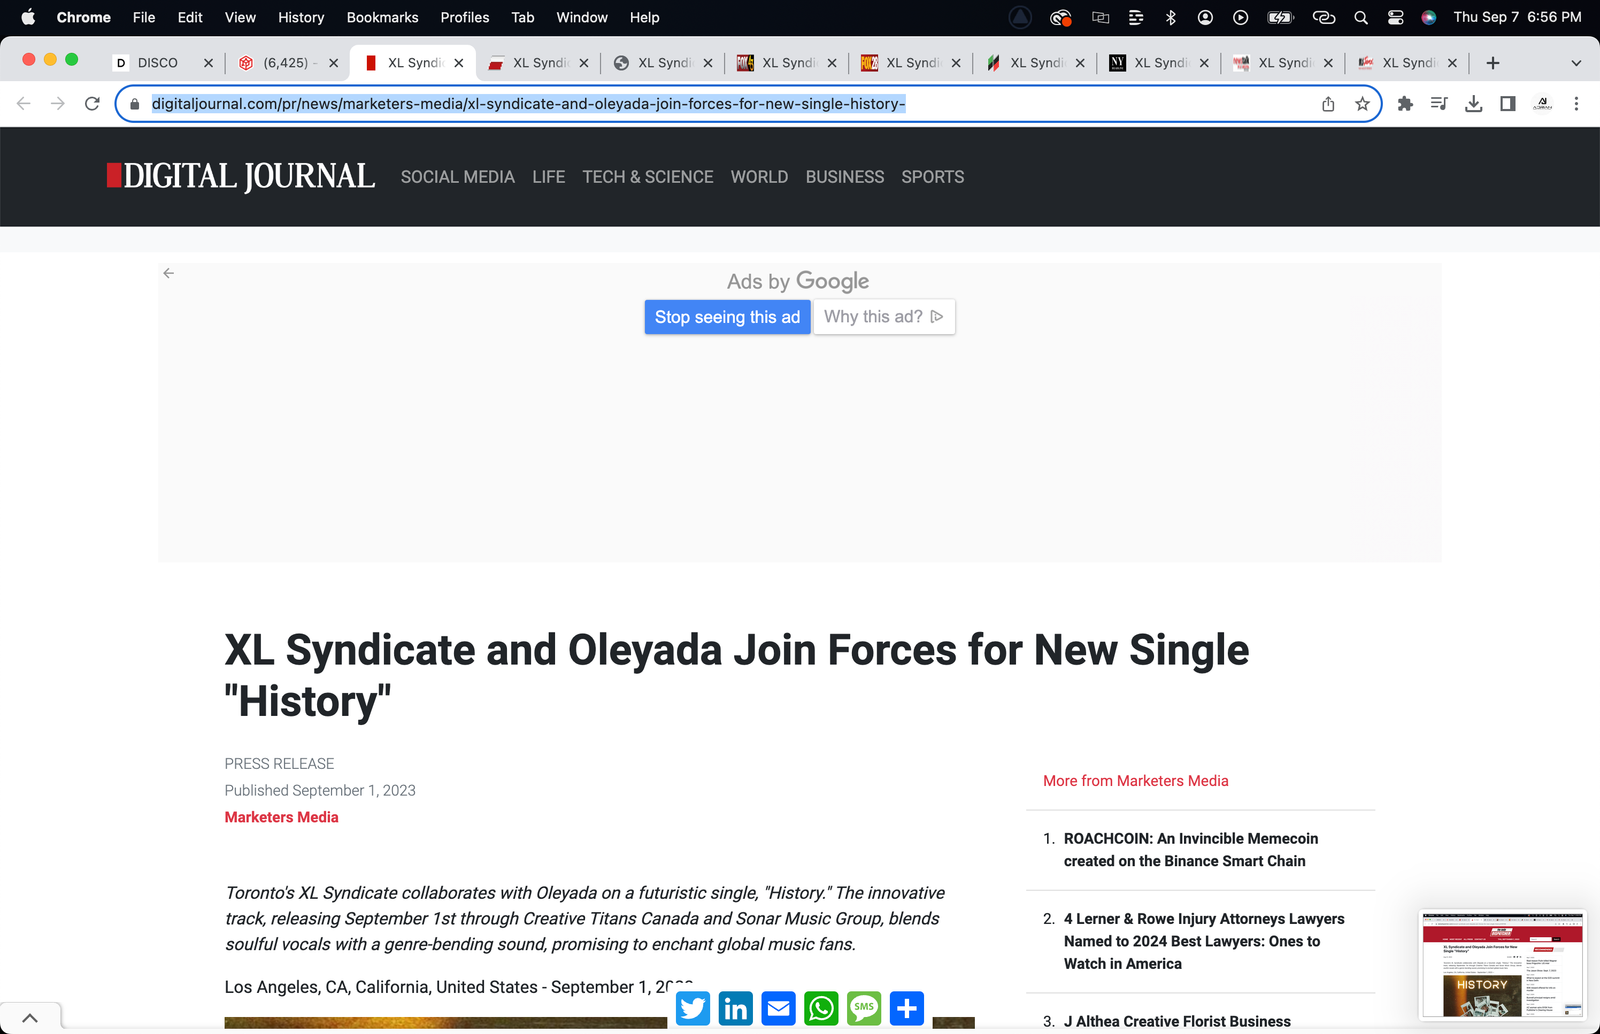Switch to the DISCO tab
Viewport: 1600px width, 1034px height.
158,63
